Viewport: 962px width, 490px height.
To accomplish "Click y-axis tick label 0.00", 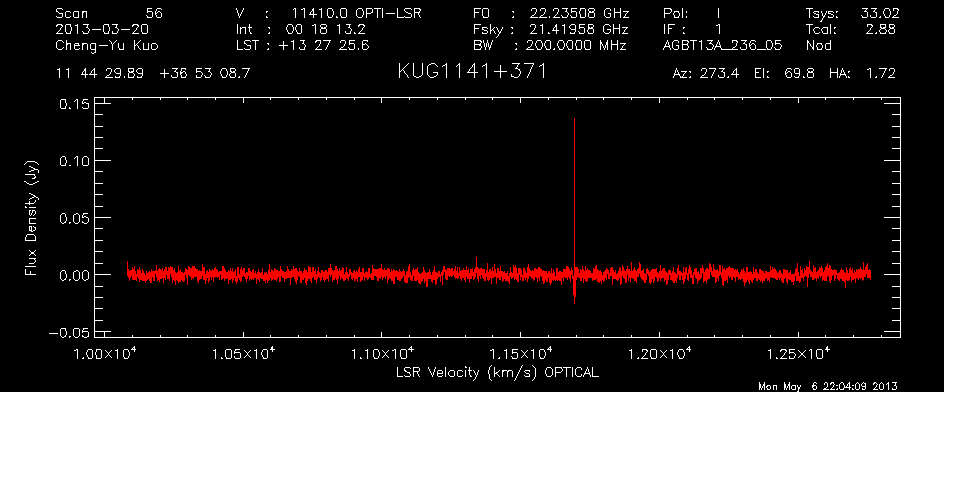I will point(74,275).
